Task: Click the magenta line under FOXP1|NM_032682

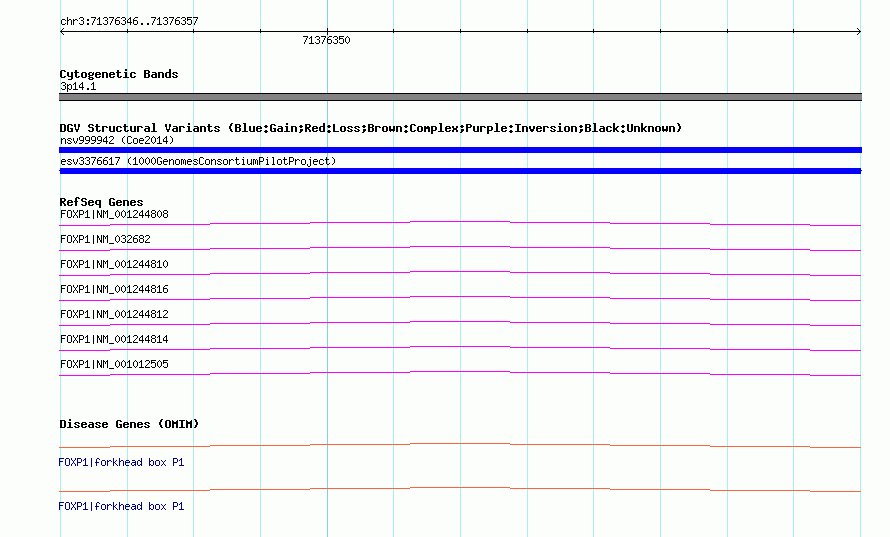Action: tap(460, 248)
